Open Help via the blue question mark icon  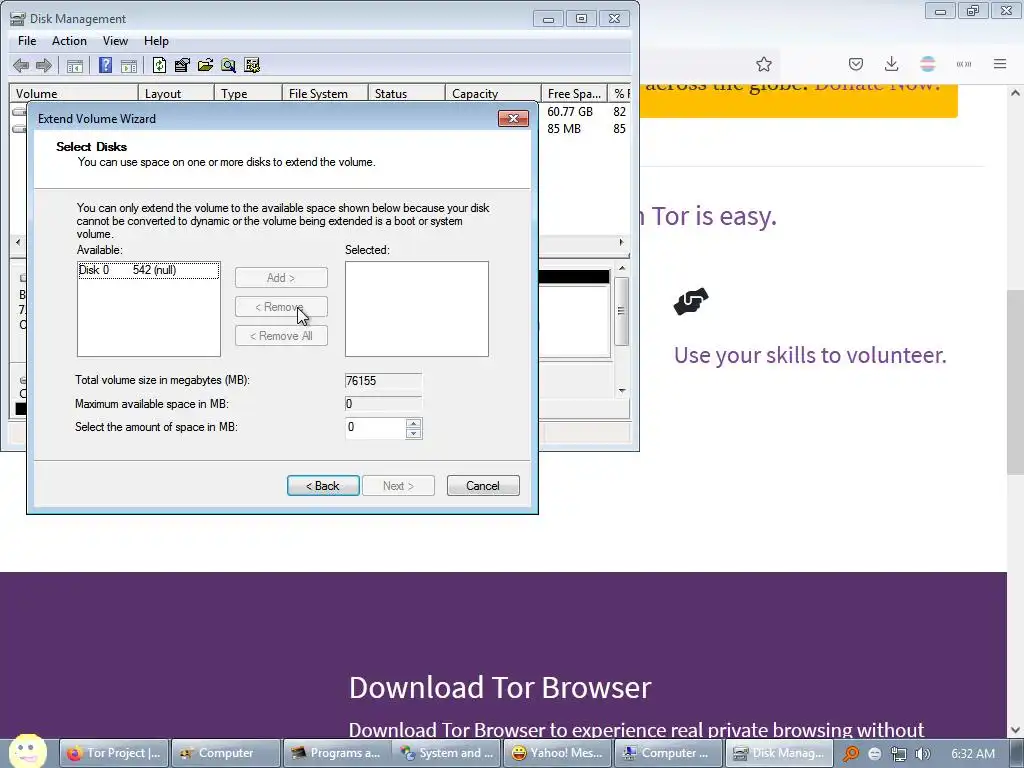(105, 65)
